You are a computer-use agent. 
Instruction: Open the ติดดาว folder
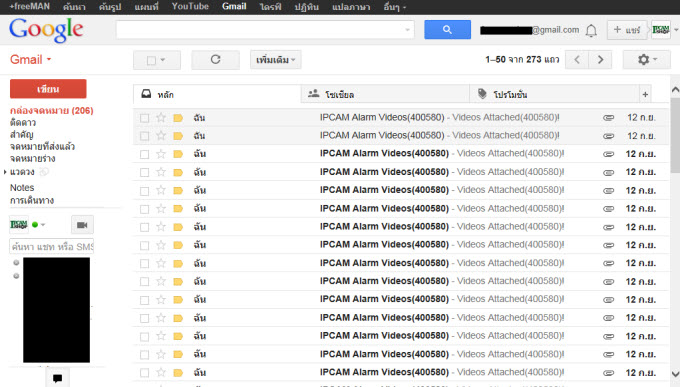click(23, 123)
